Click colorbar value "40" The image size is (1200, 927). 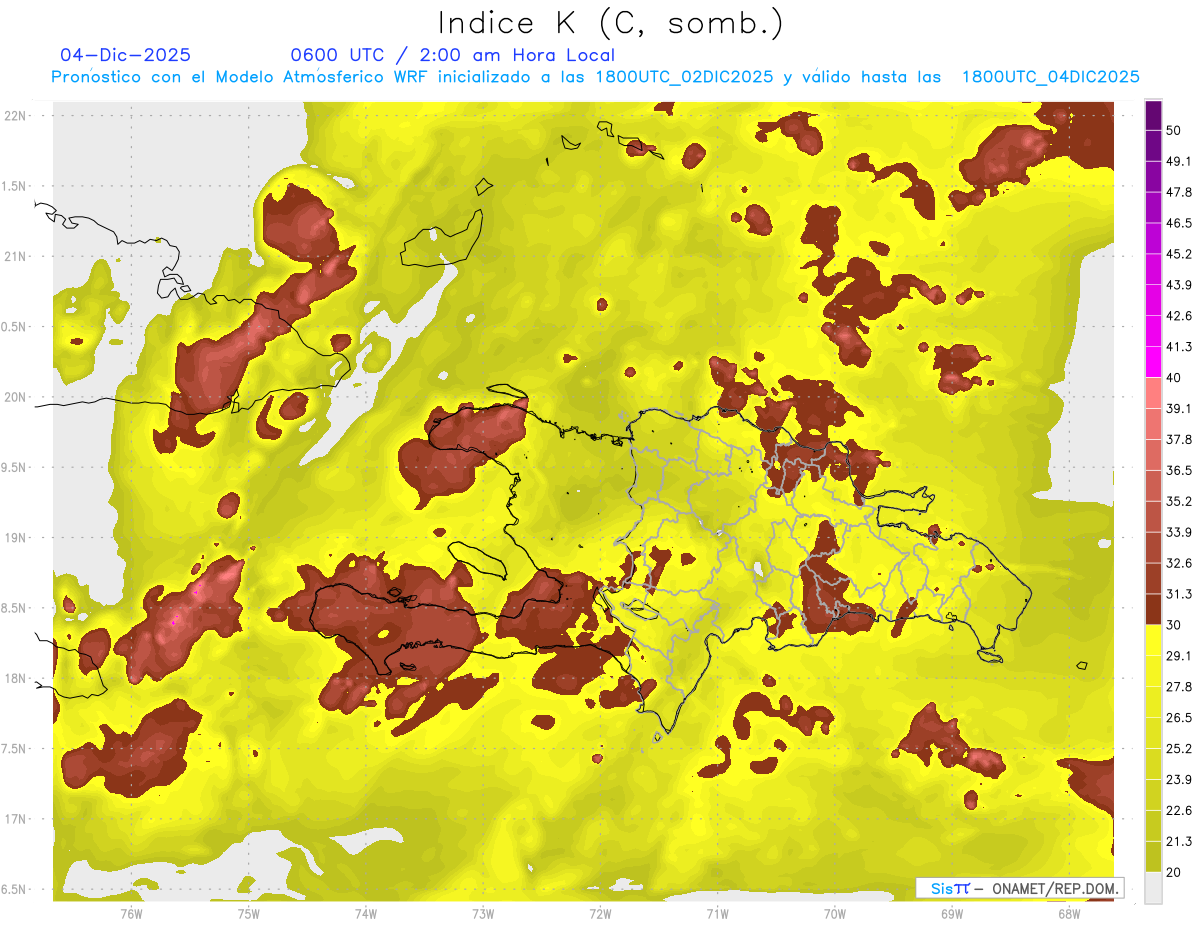(1174, 378)
